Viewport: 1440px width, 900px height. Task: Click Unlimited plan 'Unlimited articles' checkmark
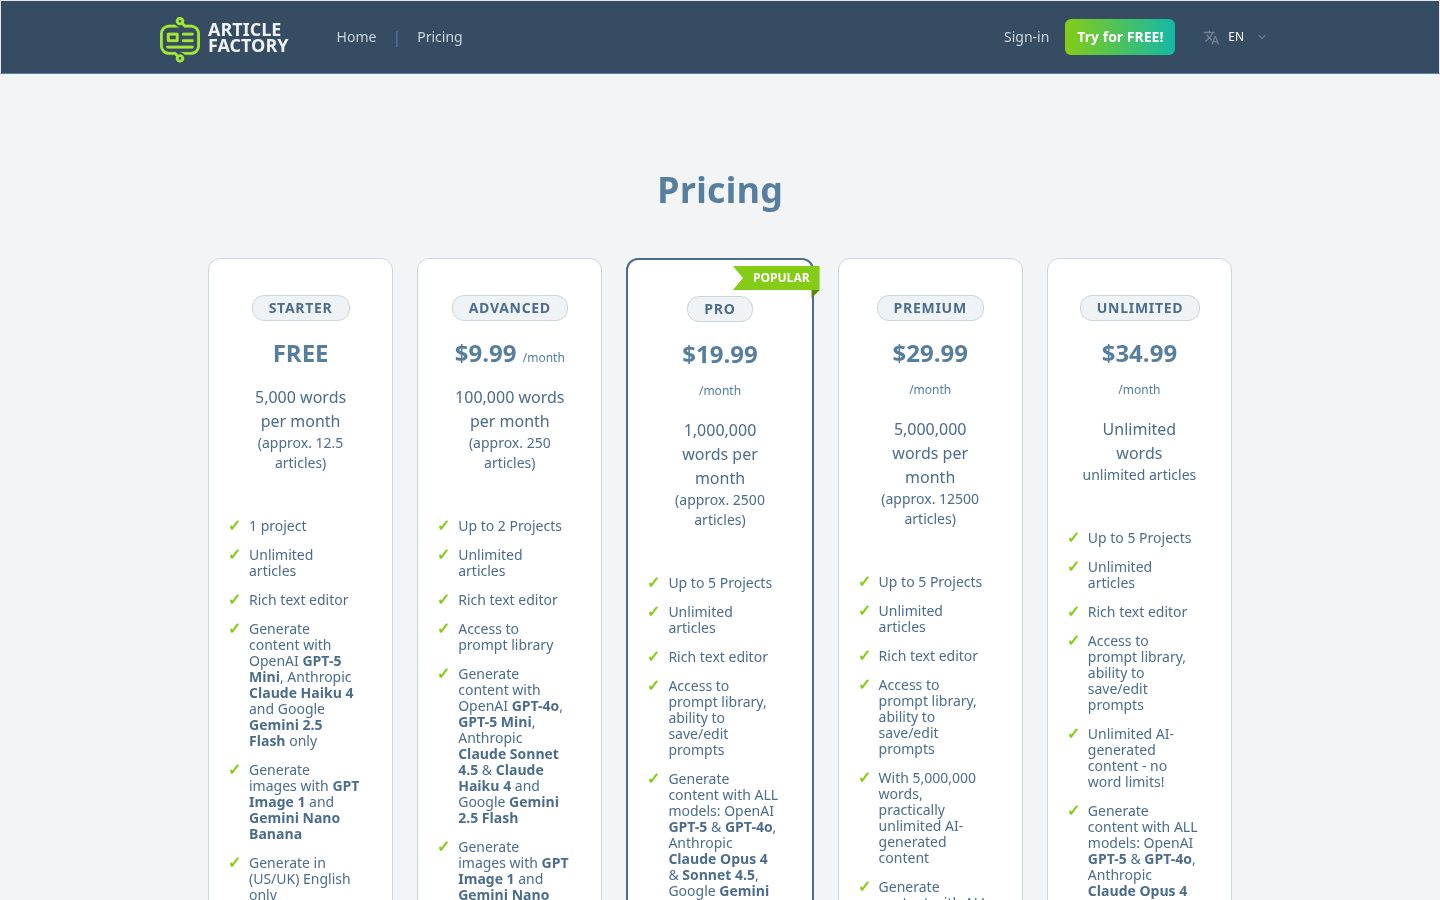(x=1073, y=567)
